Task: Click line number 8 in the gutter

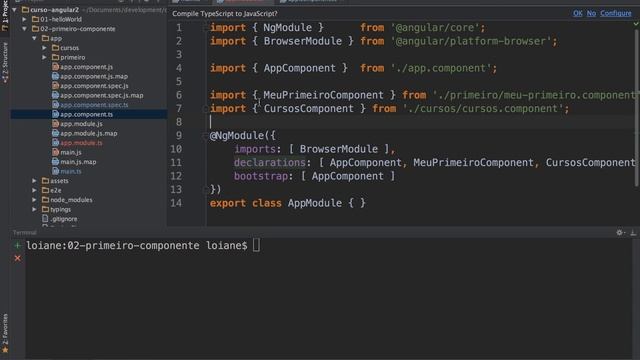Action: coord(179,122)
